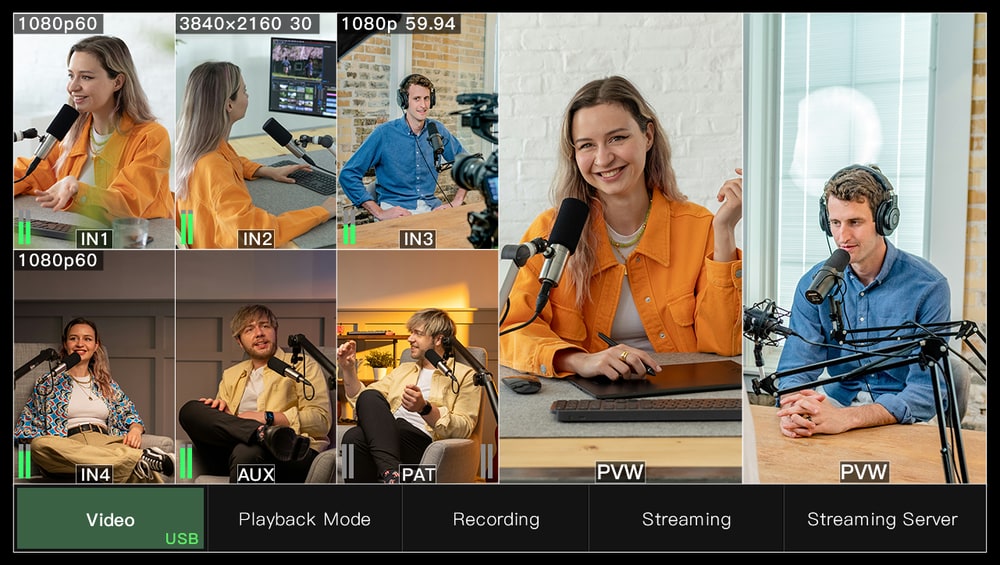Select the IN4 source thumbnail
This screenshot has height=565, width=1000.
[94, 366]
